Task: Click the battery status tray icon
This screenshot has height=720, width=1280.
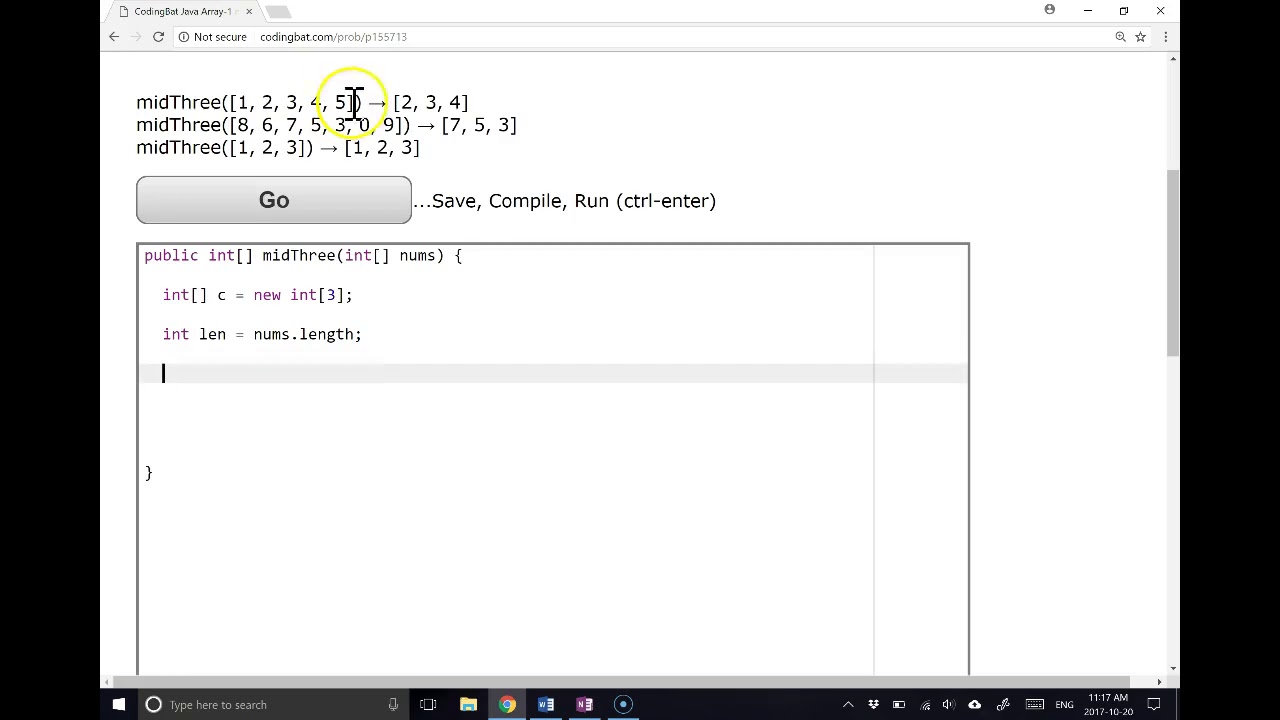Action: pos(899,705)
